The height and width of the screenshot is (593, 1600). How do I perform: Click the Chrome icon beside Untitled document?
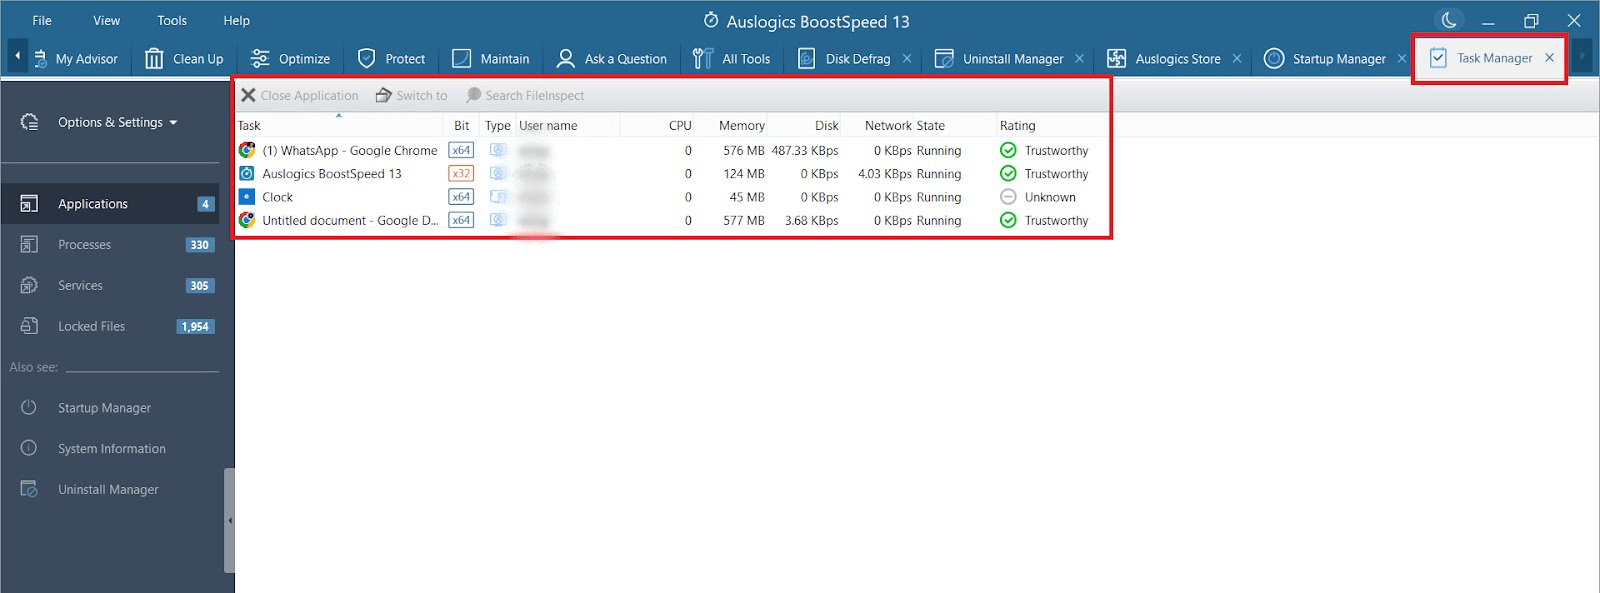point(247,220)
